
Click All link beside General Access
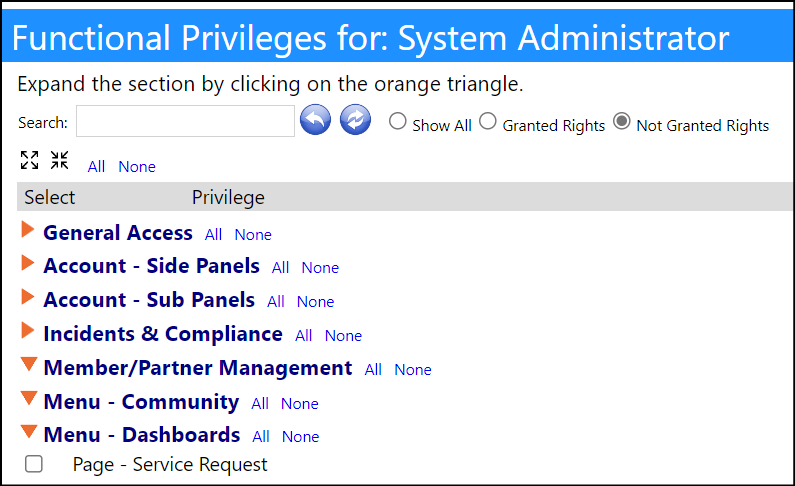pyautogui.click(x=213, y=235)
